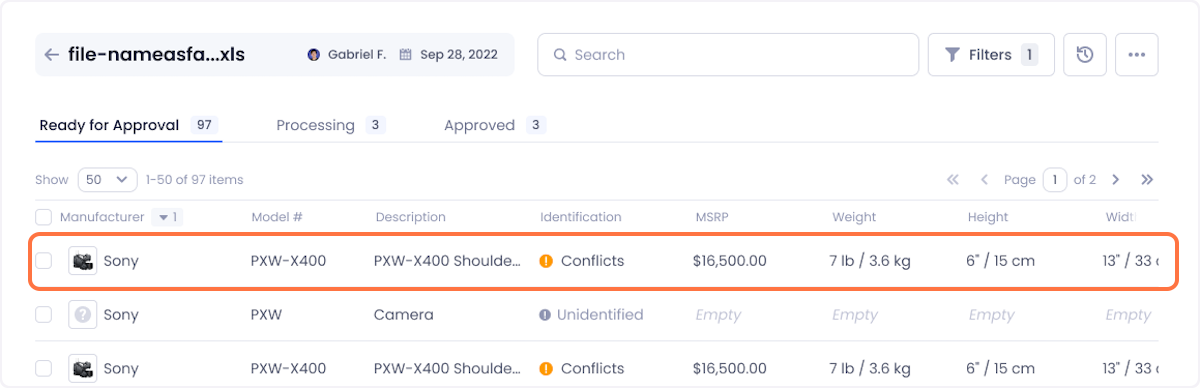Screen dimensions: 1200x388
Task: Open the three-dot more options menu
Action: (x=1136, y=55)
